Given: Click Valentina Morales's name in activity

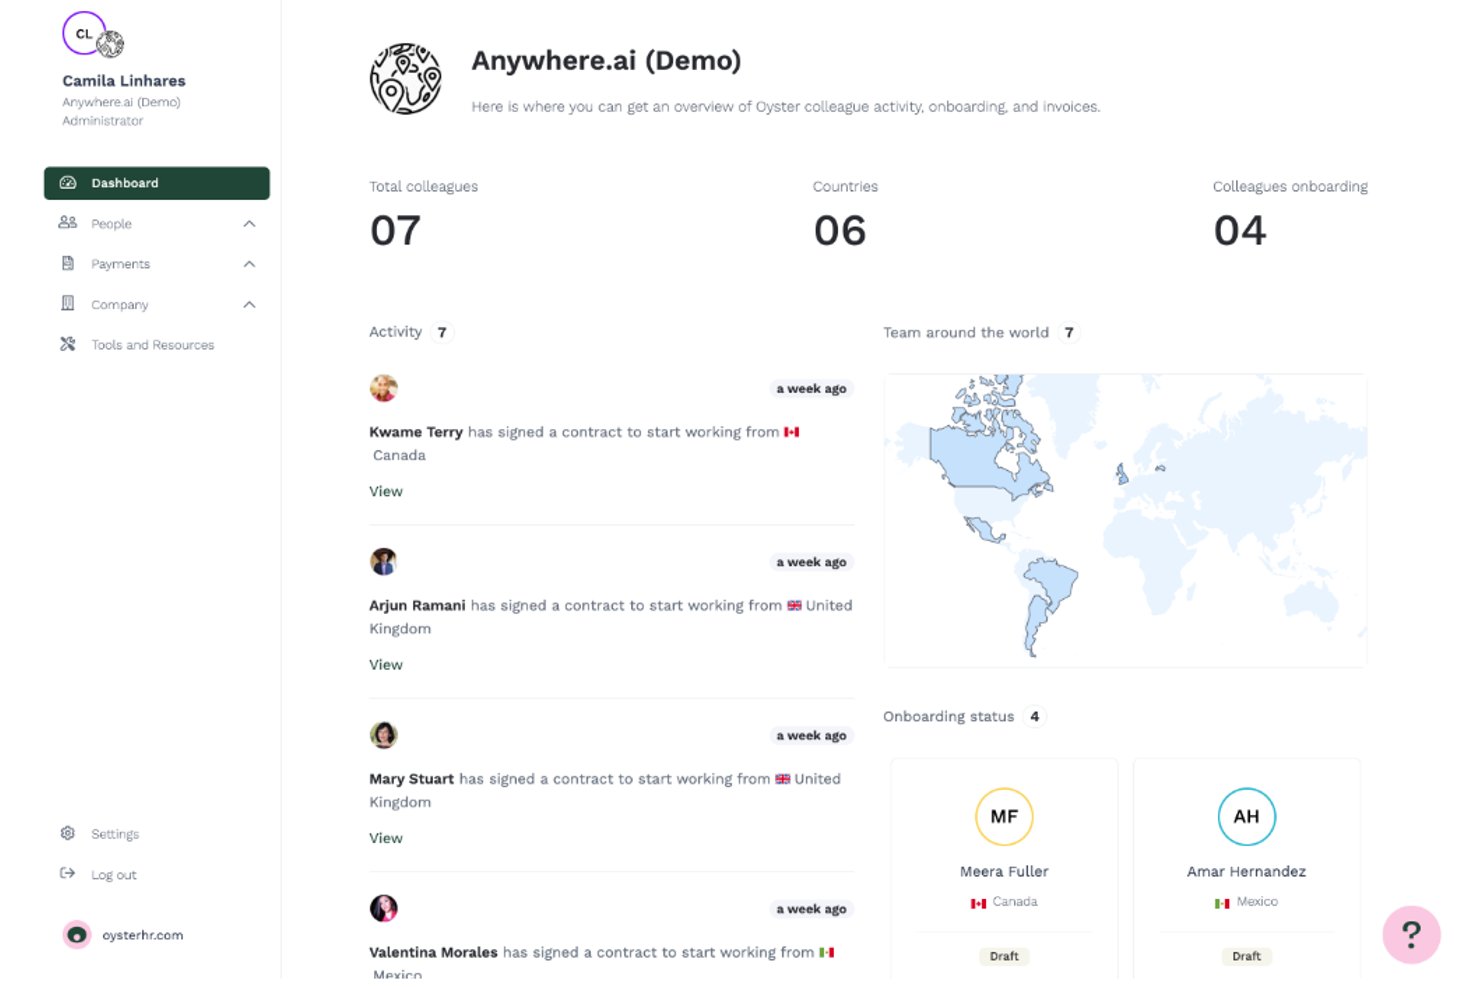Looking at the screenshot, I should pos(433,952).
